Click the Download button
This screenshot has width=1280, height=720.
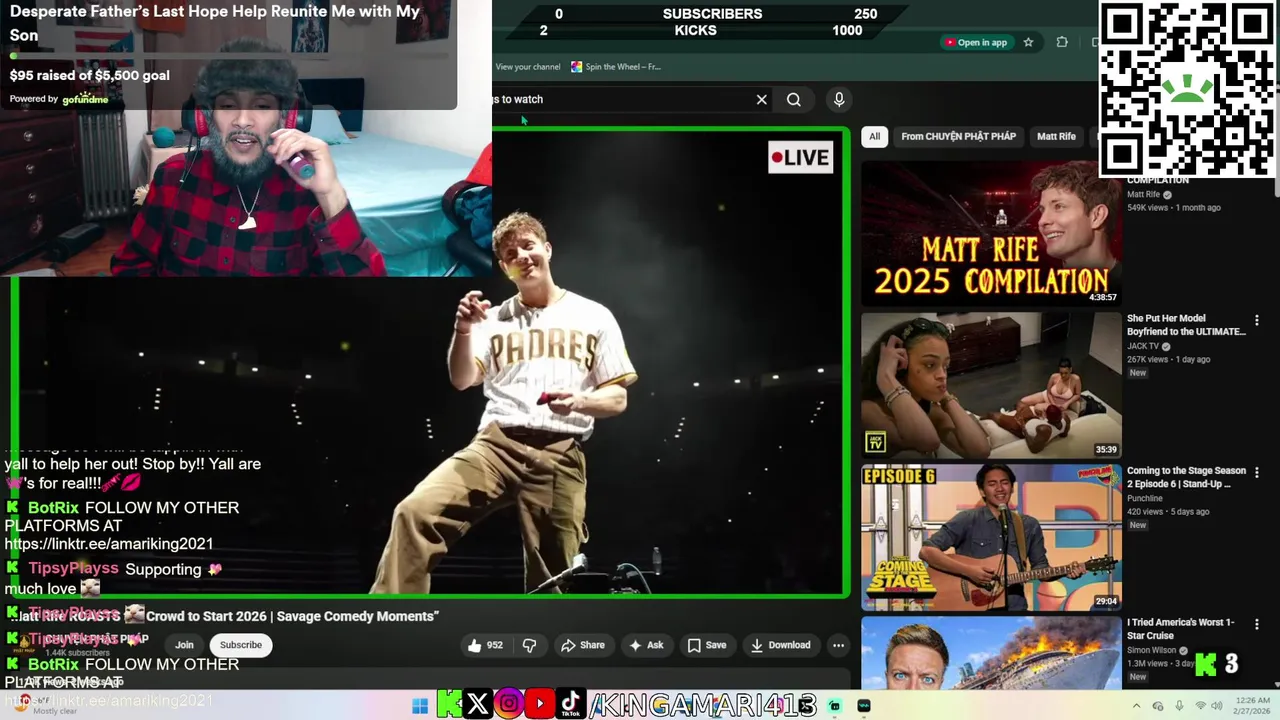click(781, 645)
